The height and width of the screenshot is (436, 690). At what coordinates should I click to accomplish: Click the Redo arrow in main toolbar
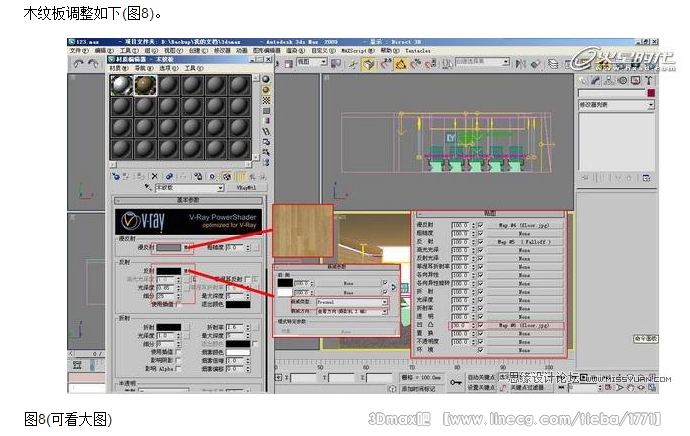93,64
